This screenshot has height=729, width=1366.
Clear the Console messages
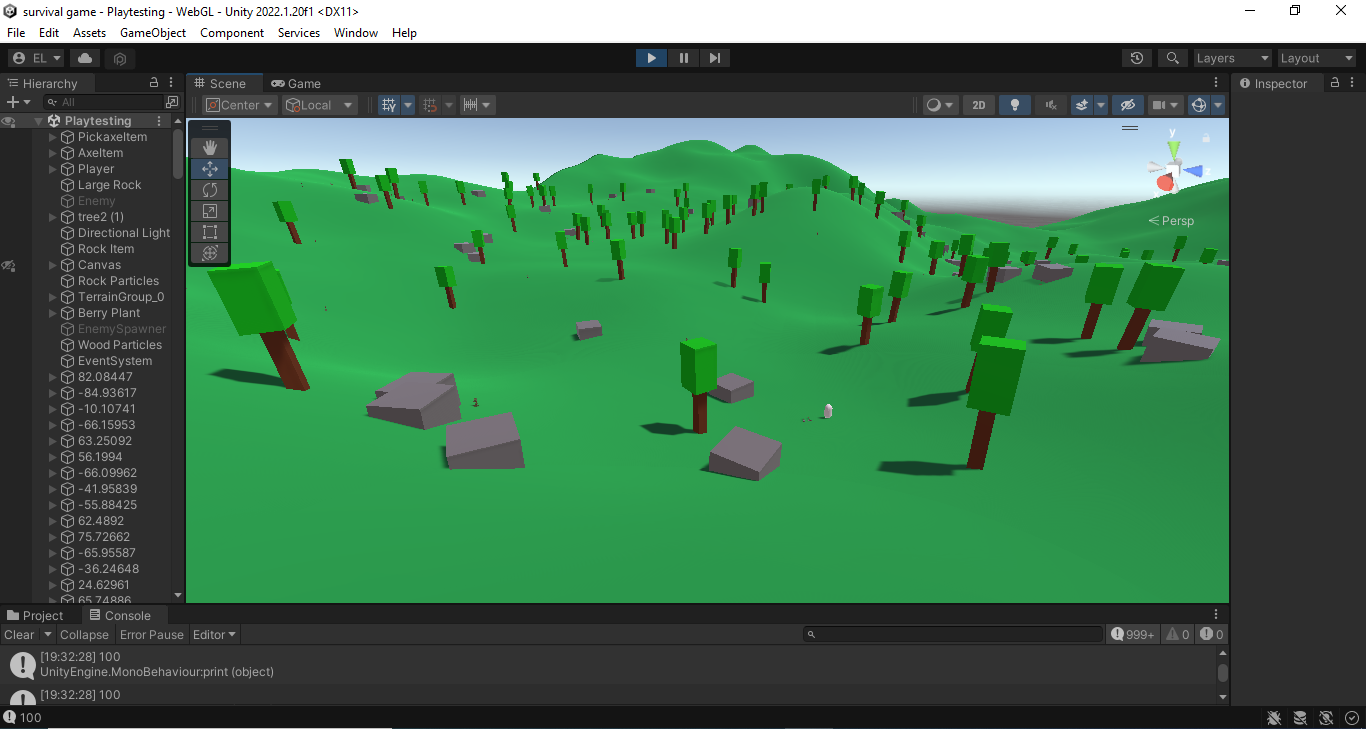click(x=18, y=634)
